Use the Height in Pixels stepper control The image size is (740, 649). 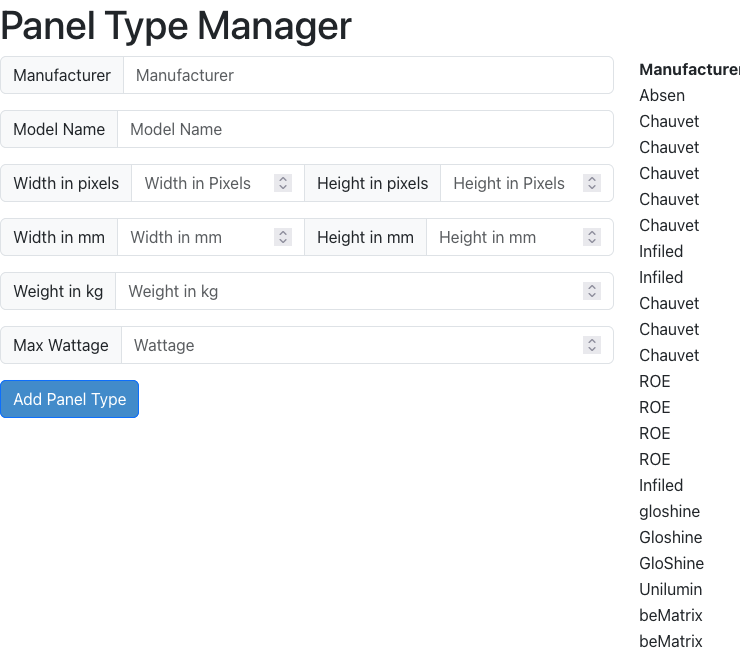(x=592, y=183)
